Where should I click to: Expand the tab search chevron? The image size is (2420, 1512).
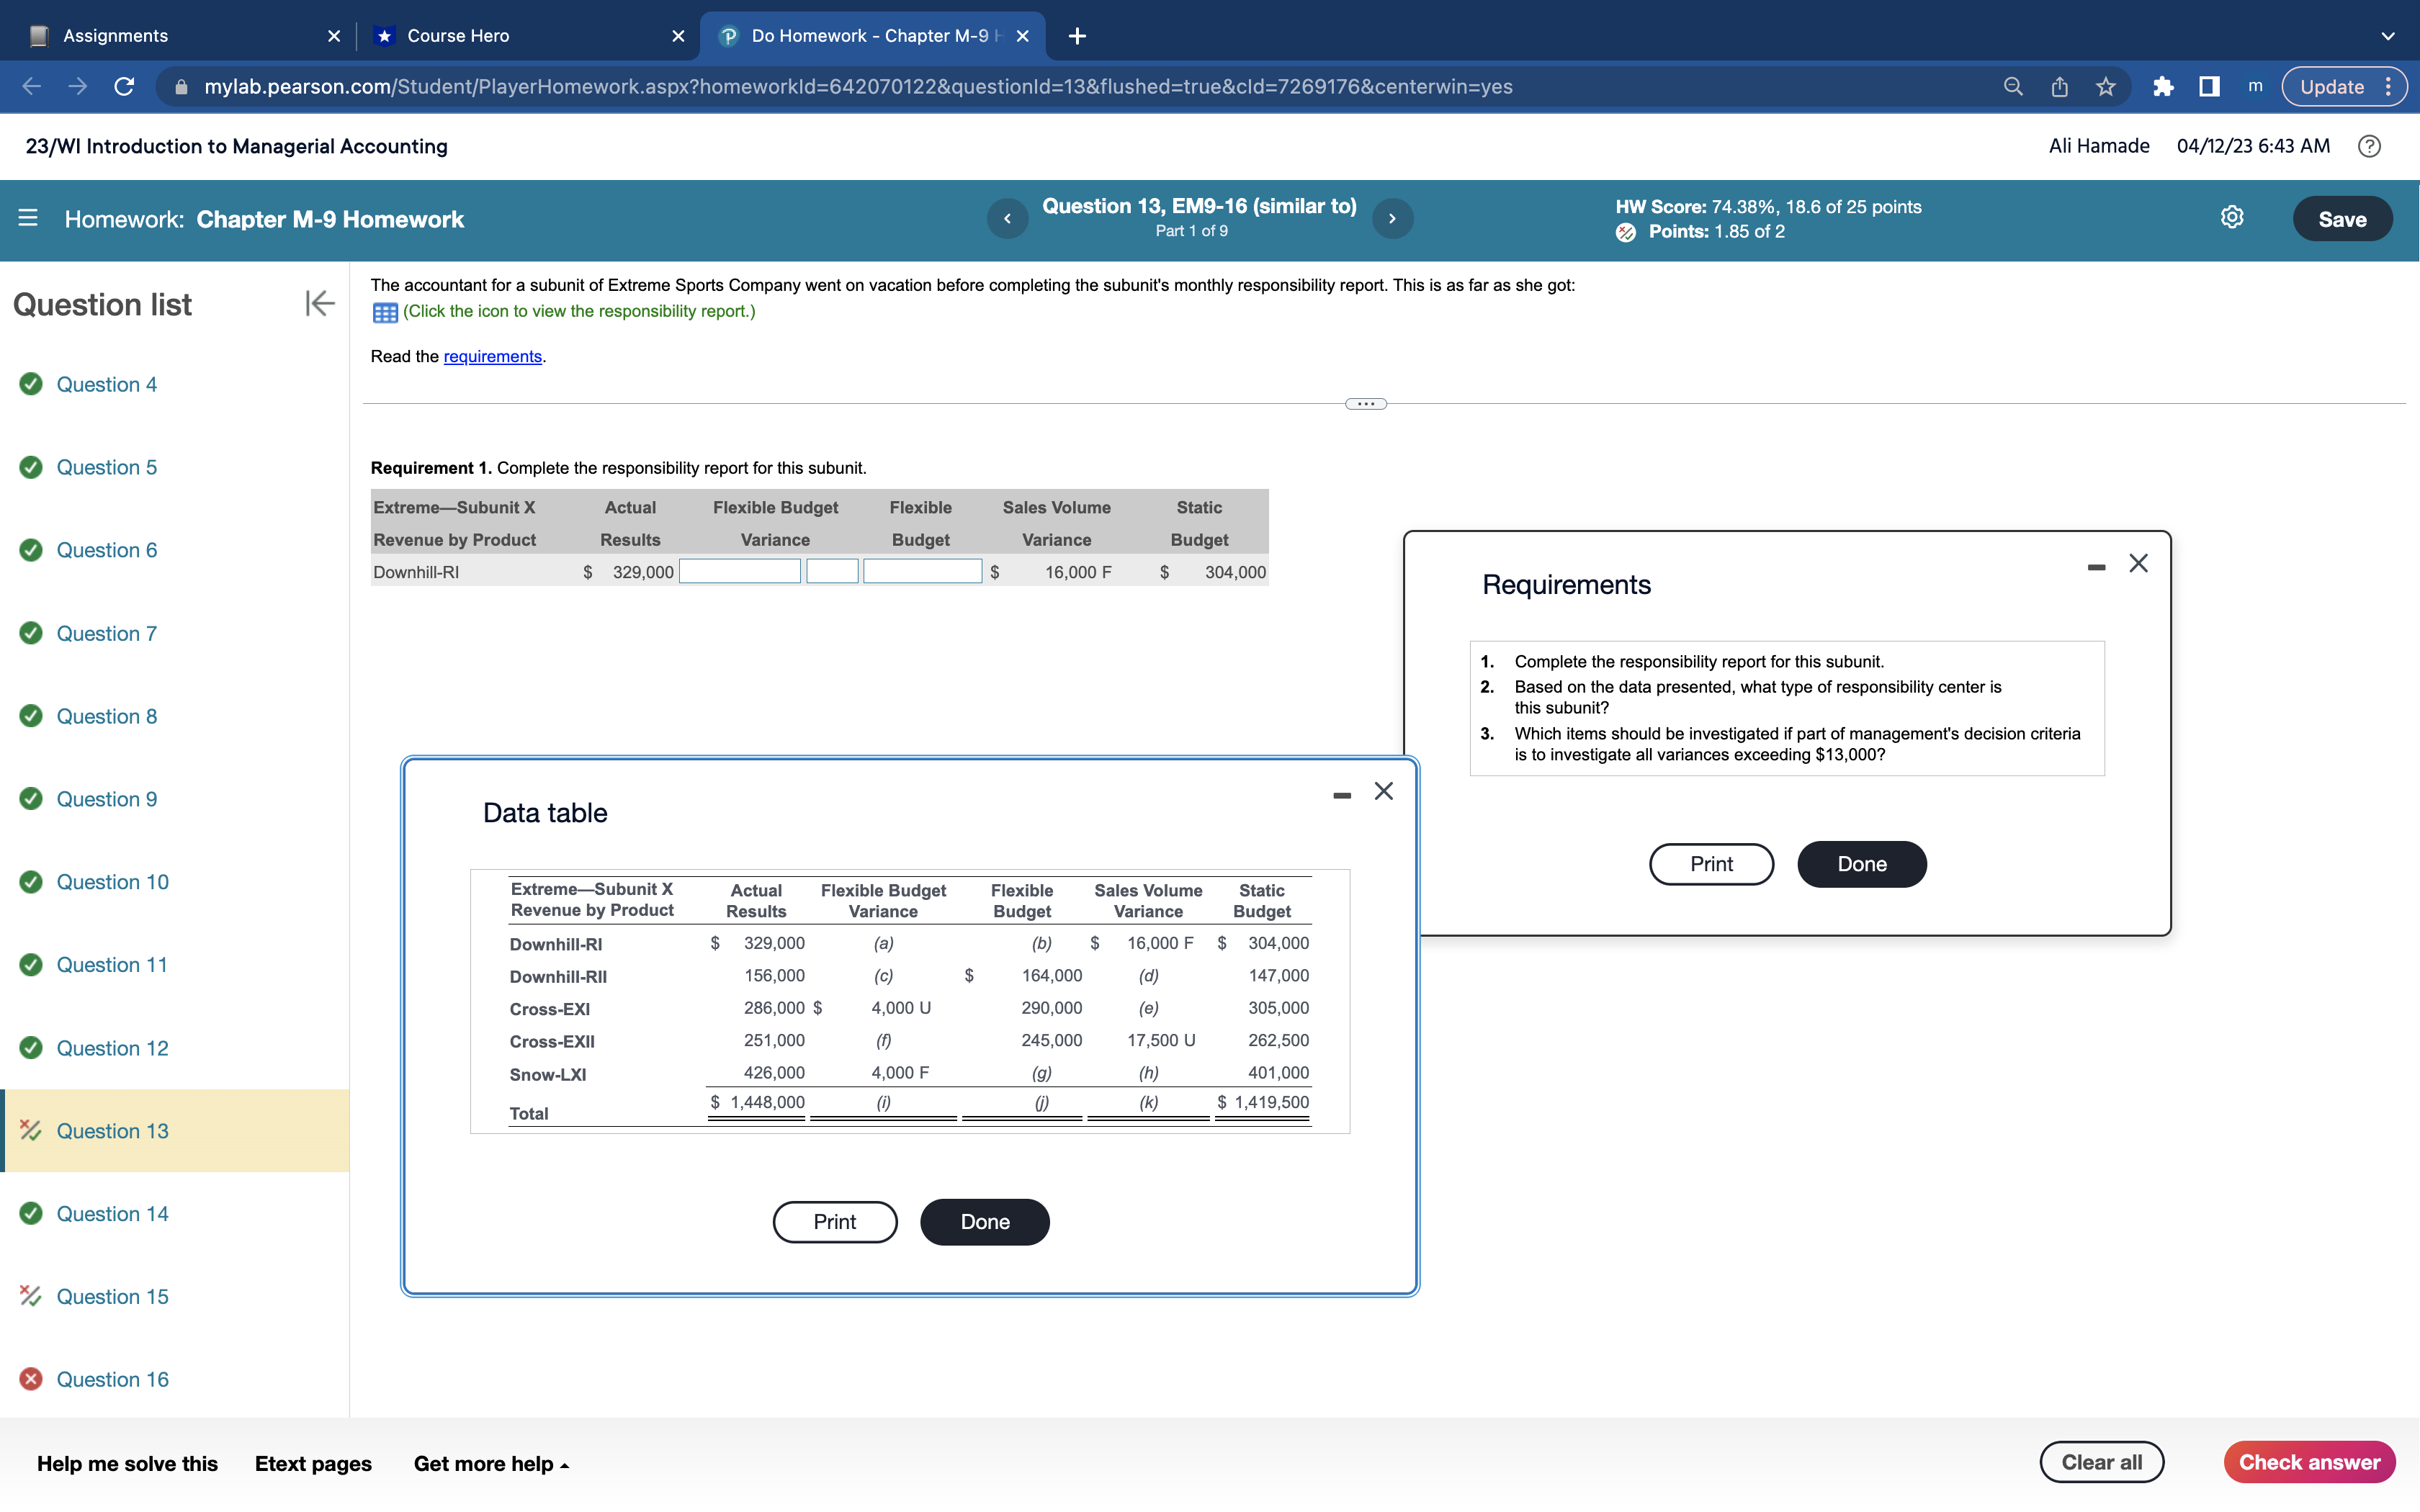coord(2388,36)
